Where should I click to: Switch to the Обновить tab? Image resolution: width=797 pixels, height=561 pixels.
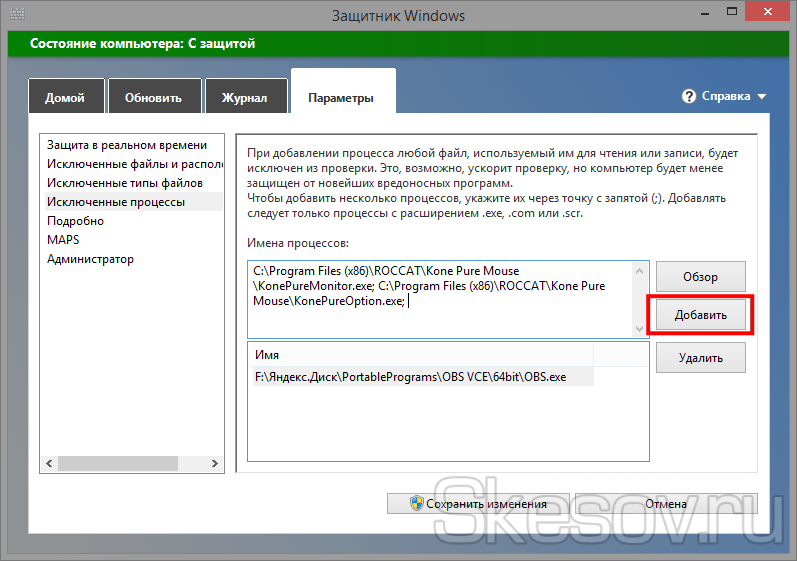point(153,98)
